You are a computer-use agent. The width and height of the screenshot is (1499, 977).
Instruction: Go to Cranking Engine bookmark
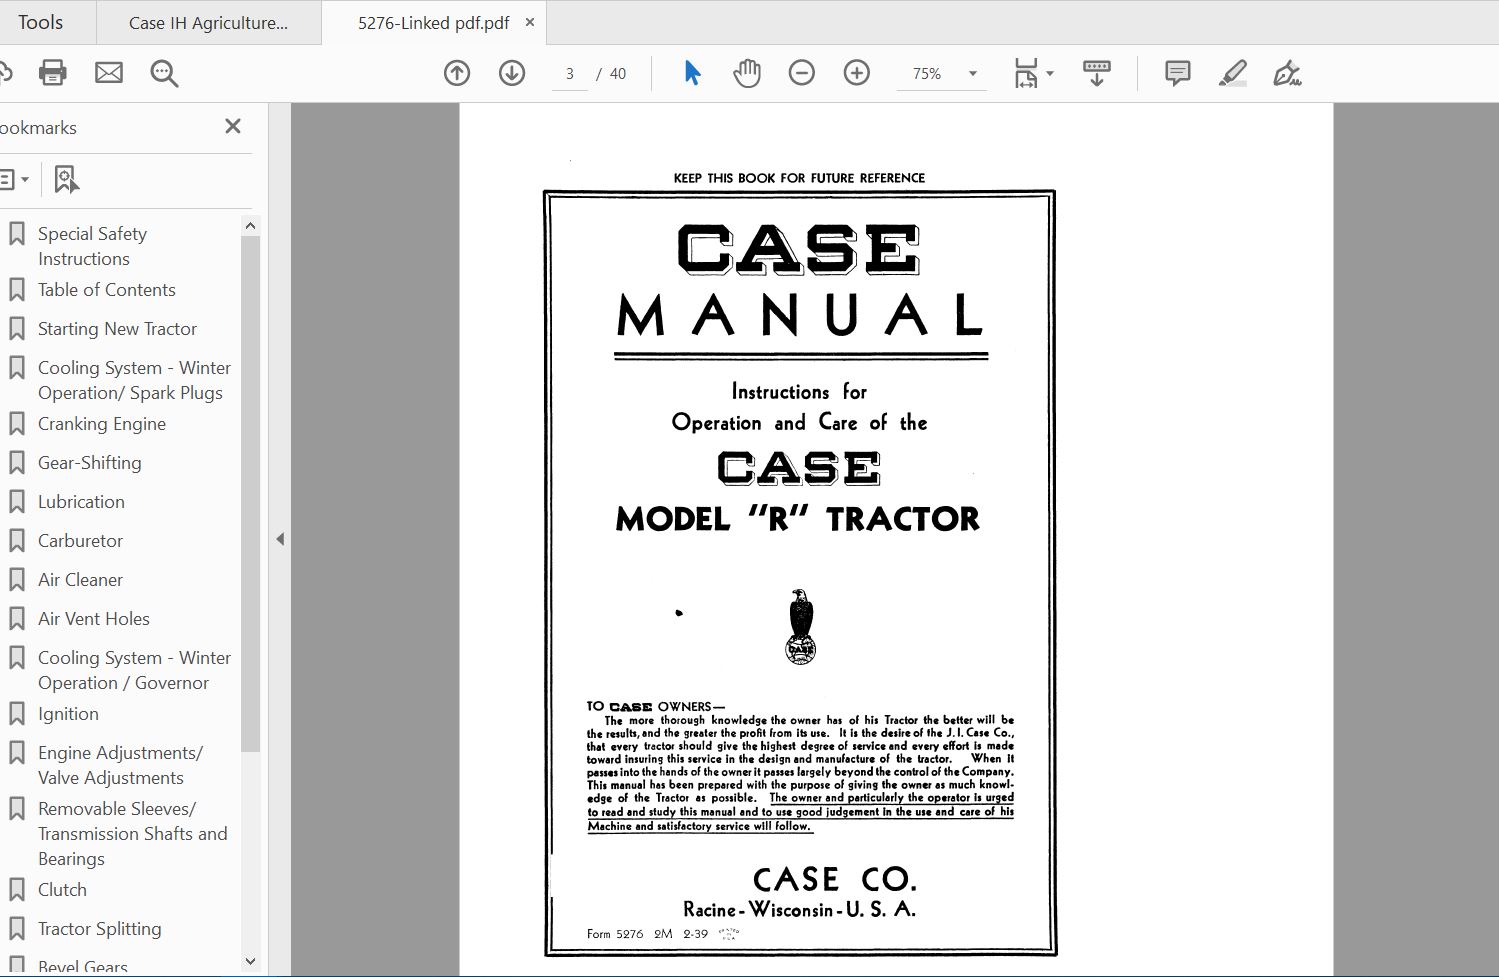pos(101,424)
